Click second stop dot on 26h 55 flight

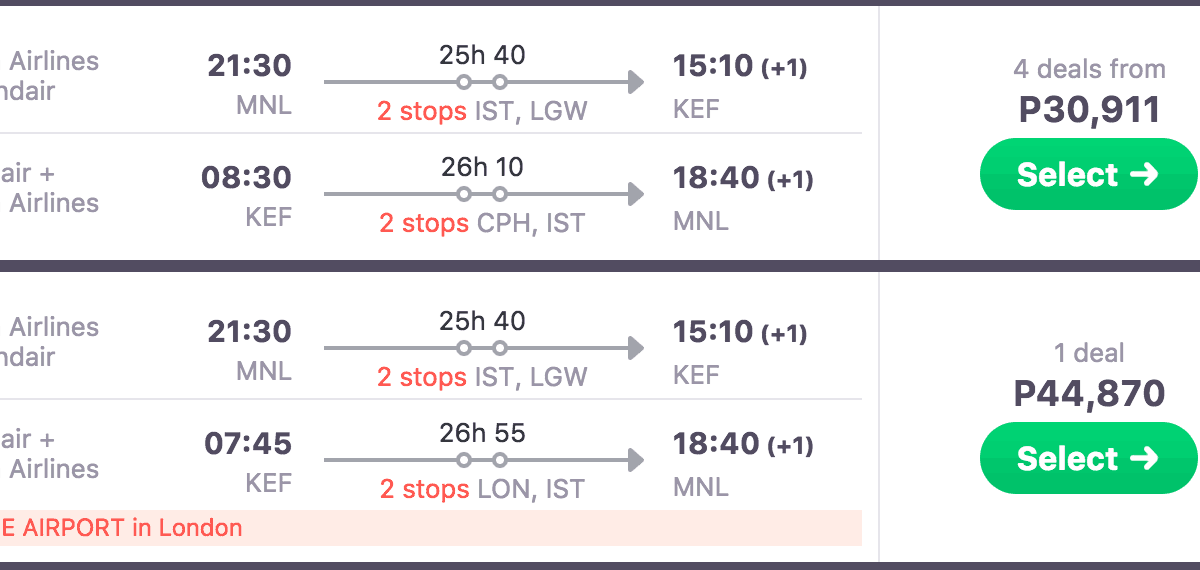(500, 460)
